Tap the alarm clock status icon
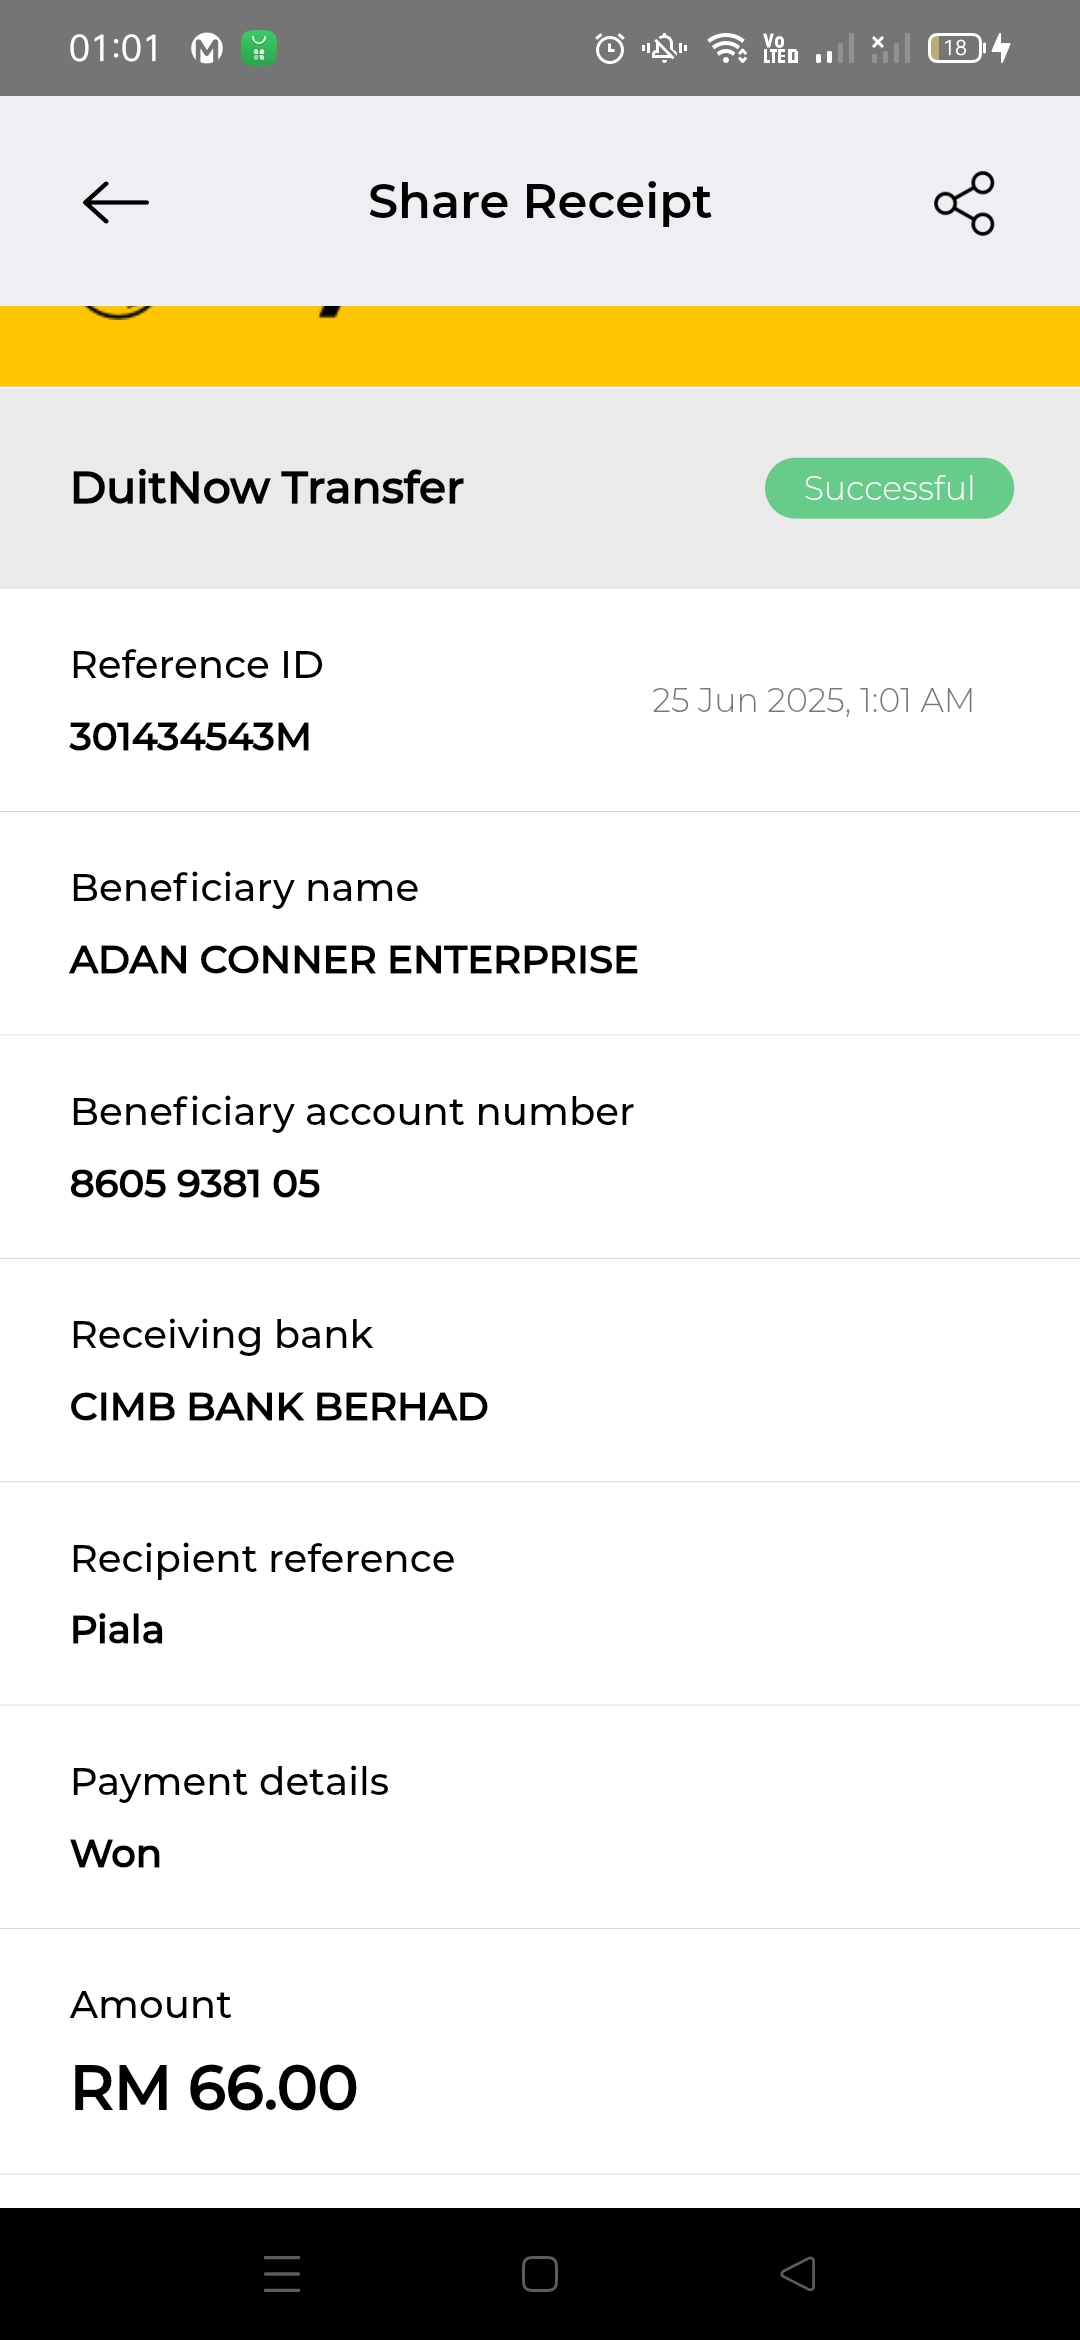1080x2340 pixels. (609, 48)
